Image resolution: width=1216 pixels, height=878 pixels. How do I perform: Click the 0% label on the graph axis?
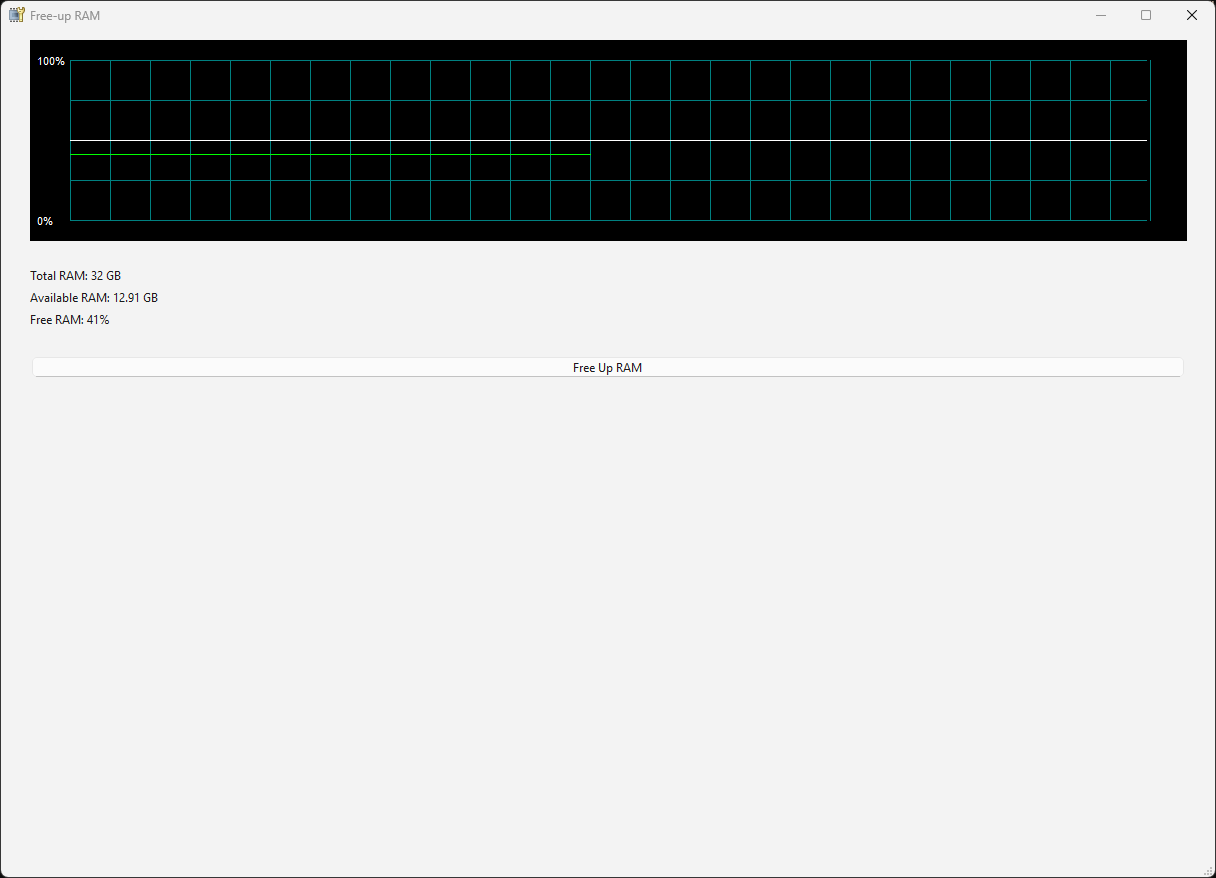coord(45,221)
